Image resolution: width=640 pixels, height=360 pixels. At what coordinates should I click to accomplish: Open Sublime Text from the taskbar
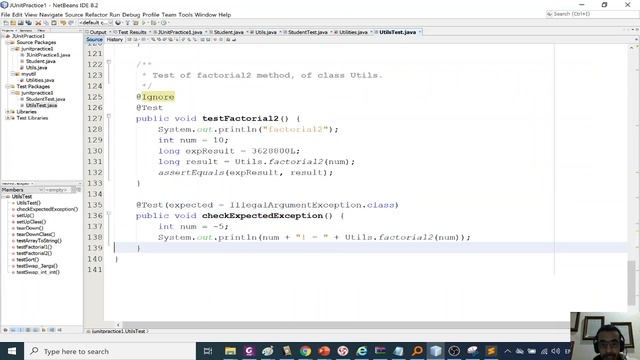(491, 351)
